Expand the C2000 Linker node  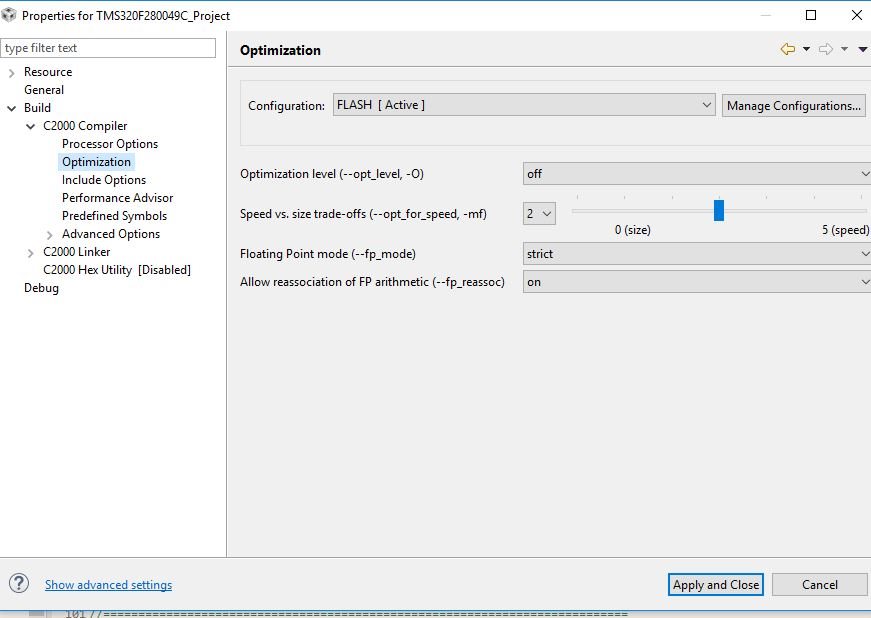pos(31,253)
